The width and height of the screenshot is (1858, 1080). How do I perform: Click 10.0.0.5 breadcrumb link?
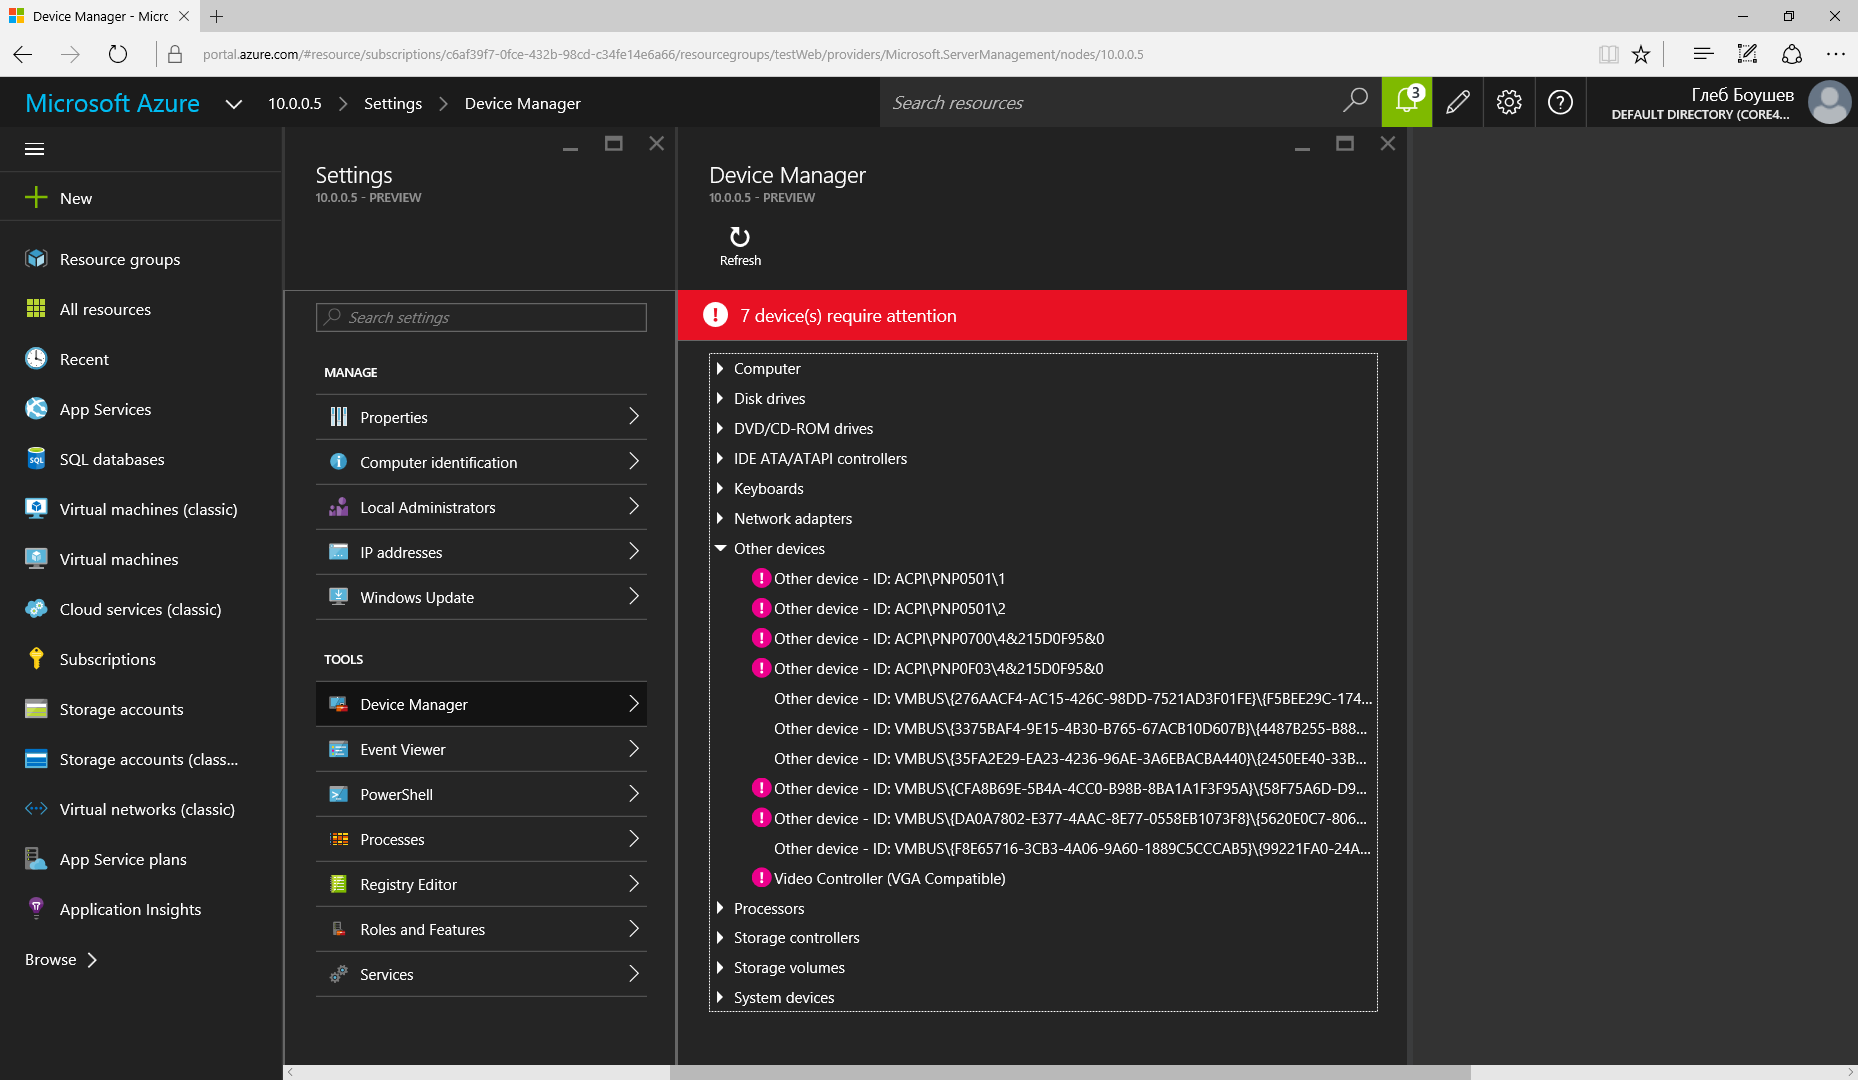tap(295, 103)
